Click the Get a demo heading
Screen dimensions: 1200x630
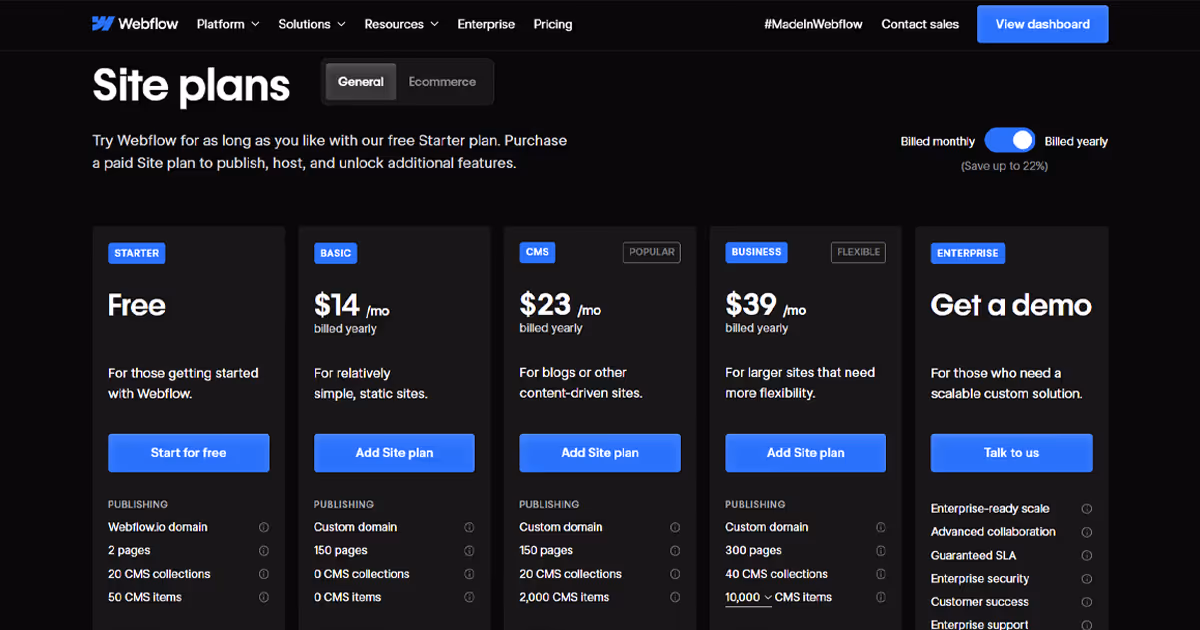pos(1011,305)
